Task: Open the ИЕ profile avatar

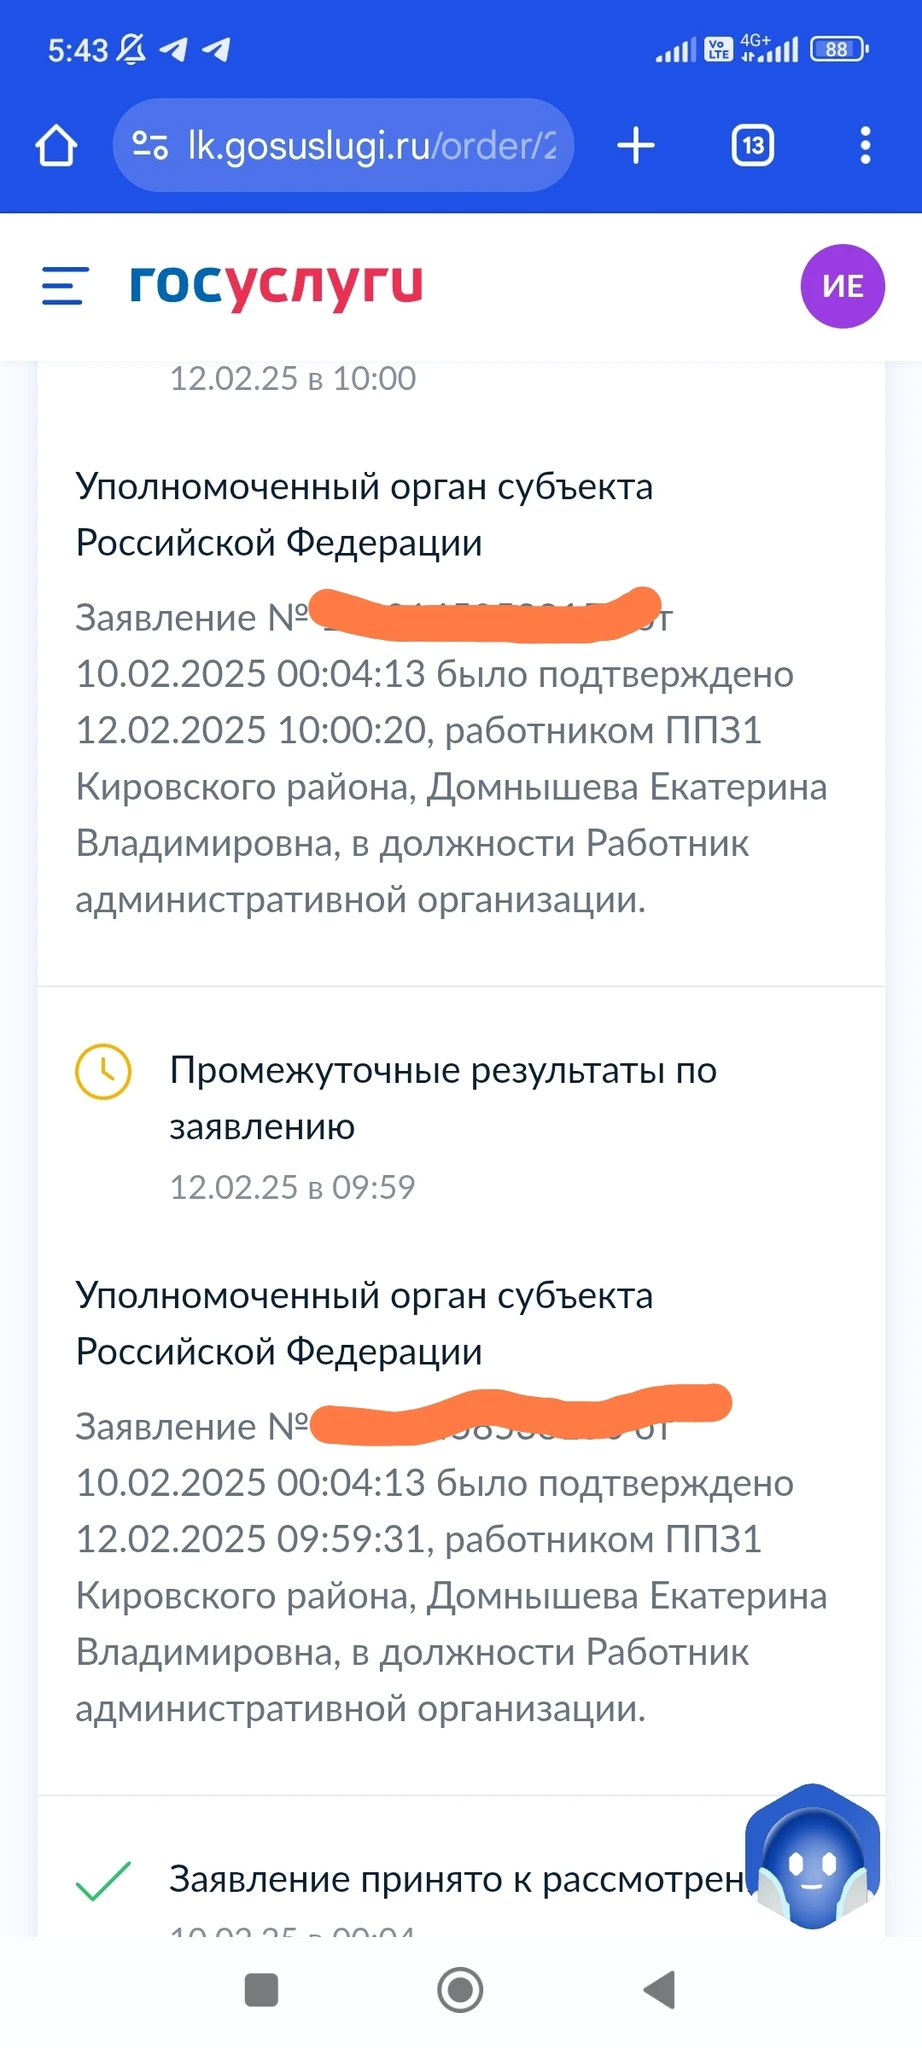Action: [842, 287]
